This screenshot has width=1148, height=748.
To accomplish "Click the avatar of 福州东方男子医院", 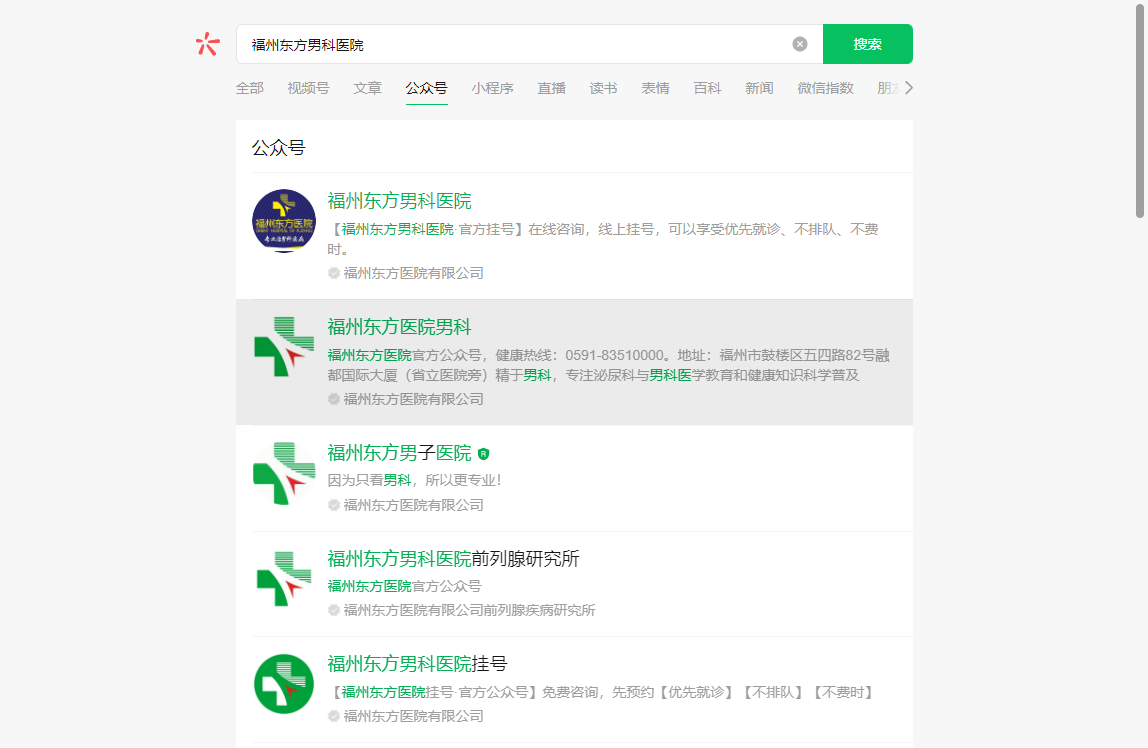I will (x=284, y=474).
